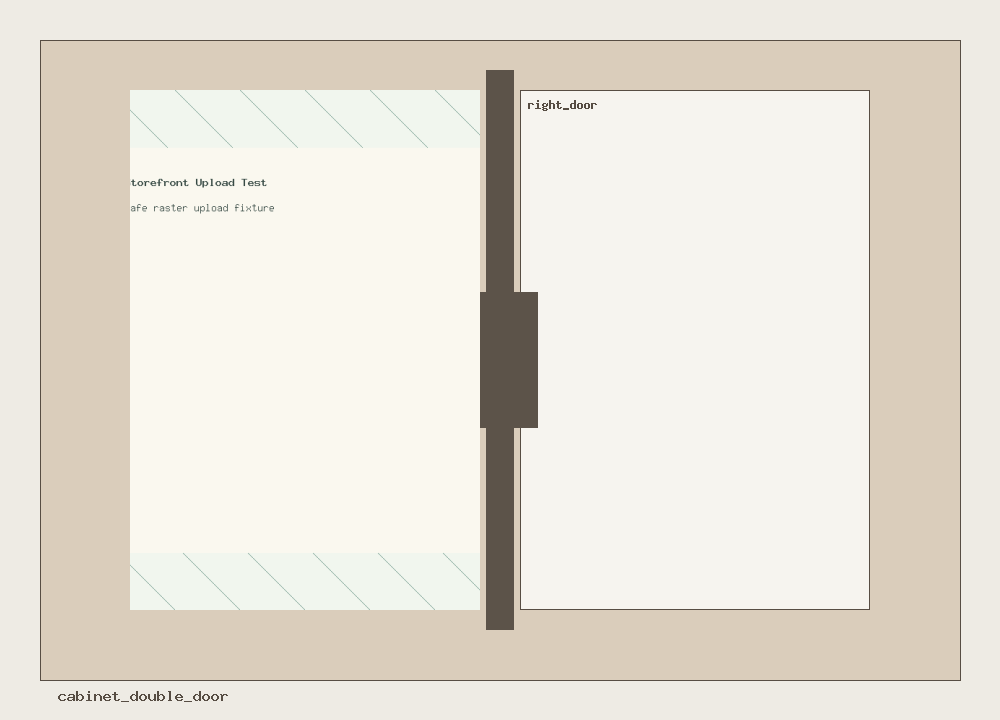The height and width of the screenshot is (720, 1000).
Task: Click the dark center handle block
Action: click(509, 360)
